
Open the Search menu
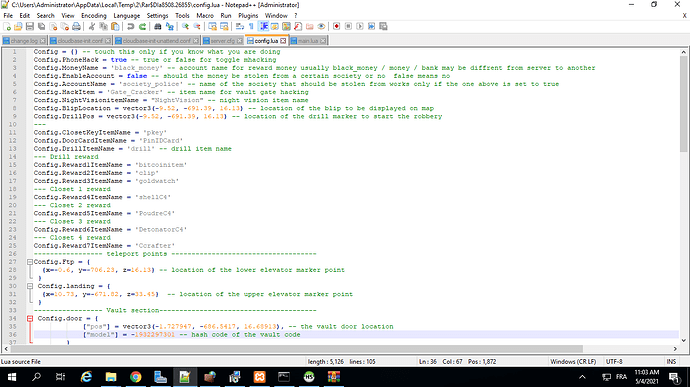tap(45, 15)
